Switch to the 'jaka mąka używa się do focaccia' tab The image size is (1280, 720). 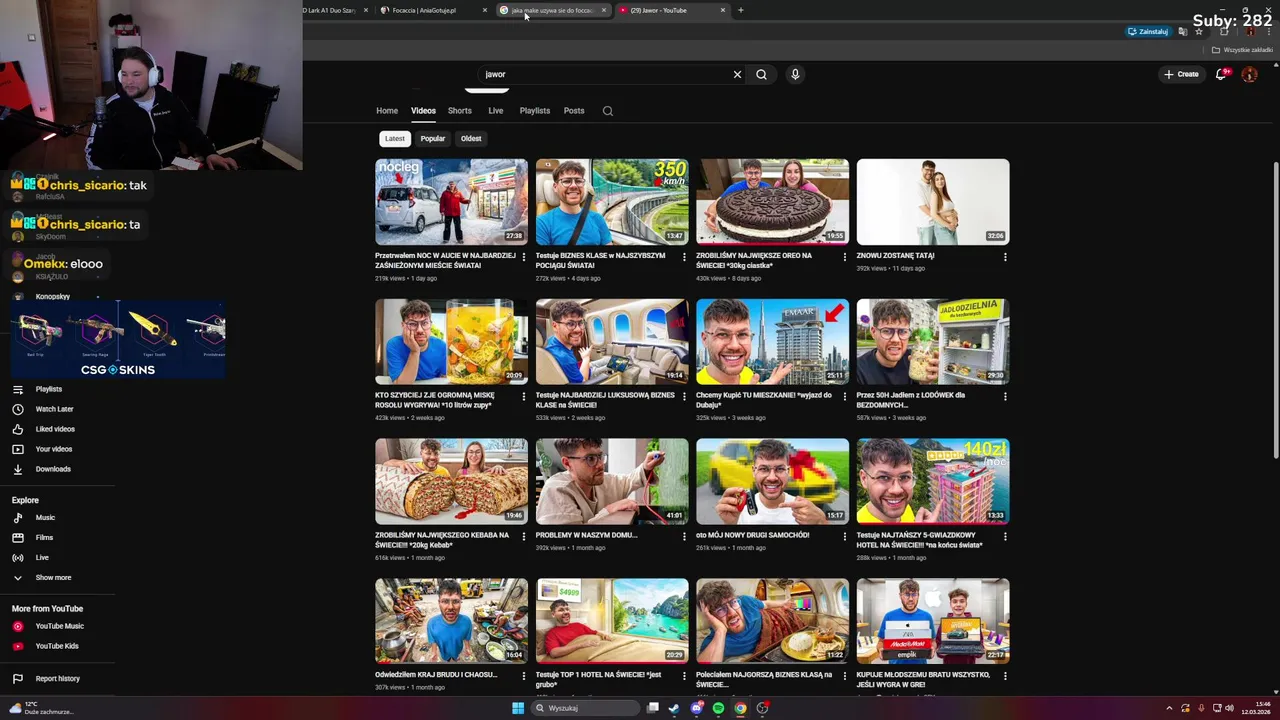pos(550,10)
